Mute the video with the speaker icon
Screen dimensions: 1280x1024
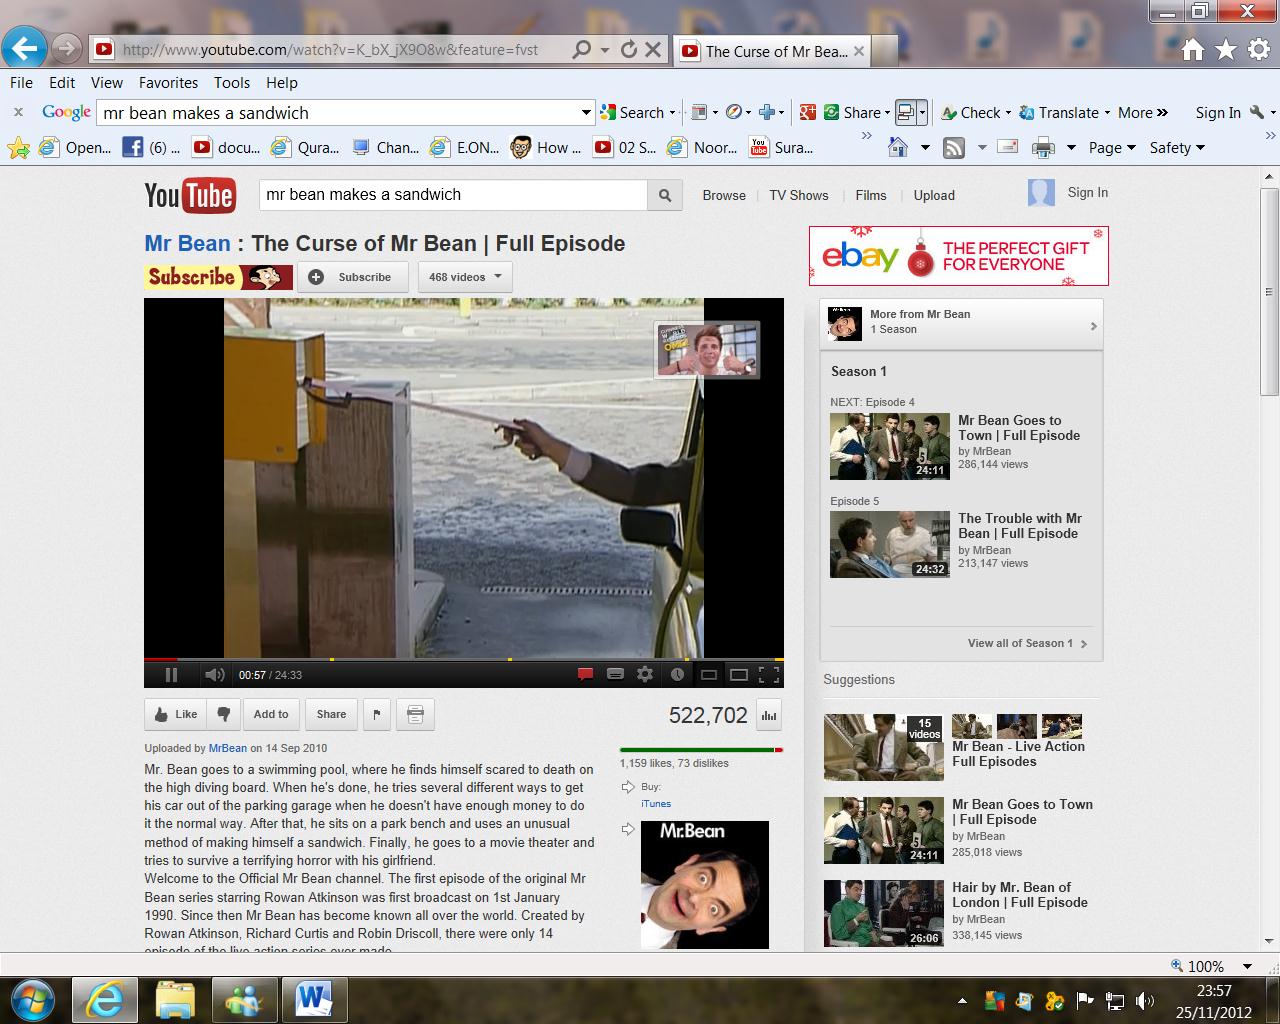[214, 675]
